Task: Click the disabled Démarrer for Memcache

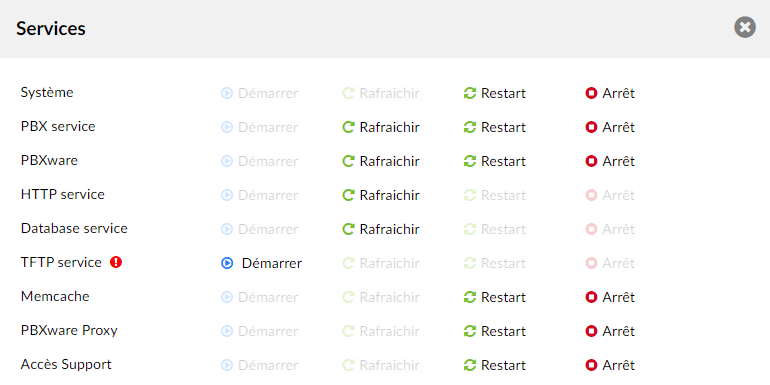Action: coord(259,297)
